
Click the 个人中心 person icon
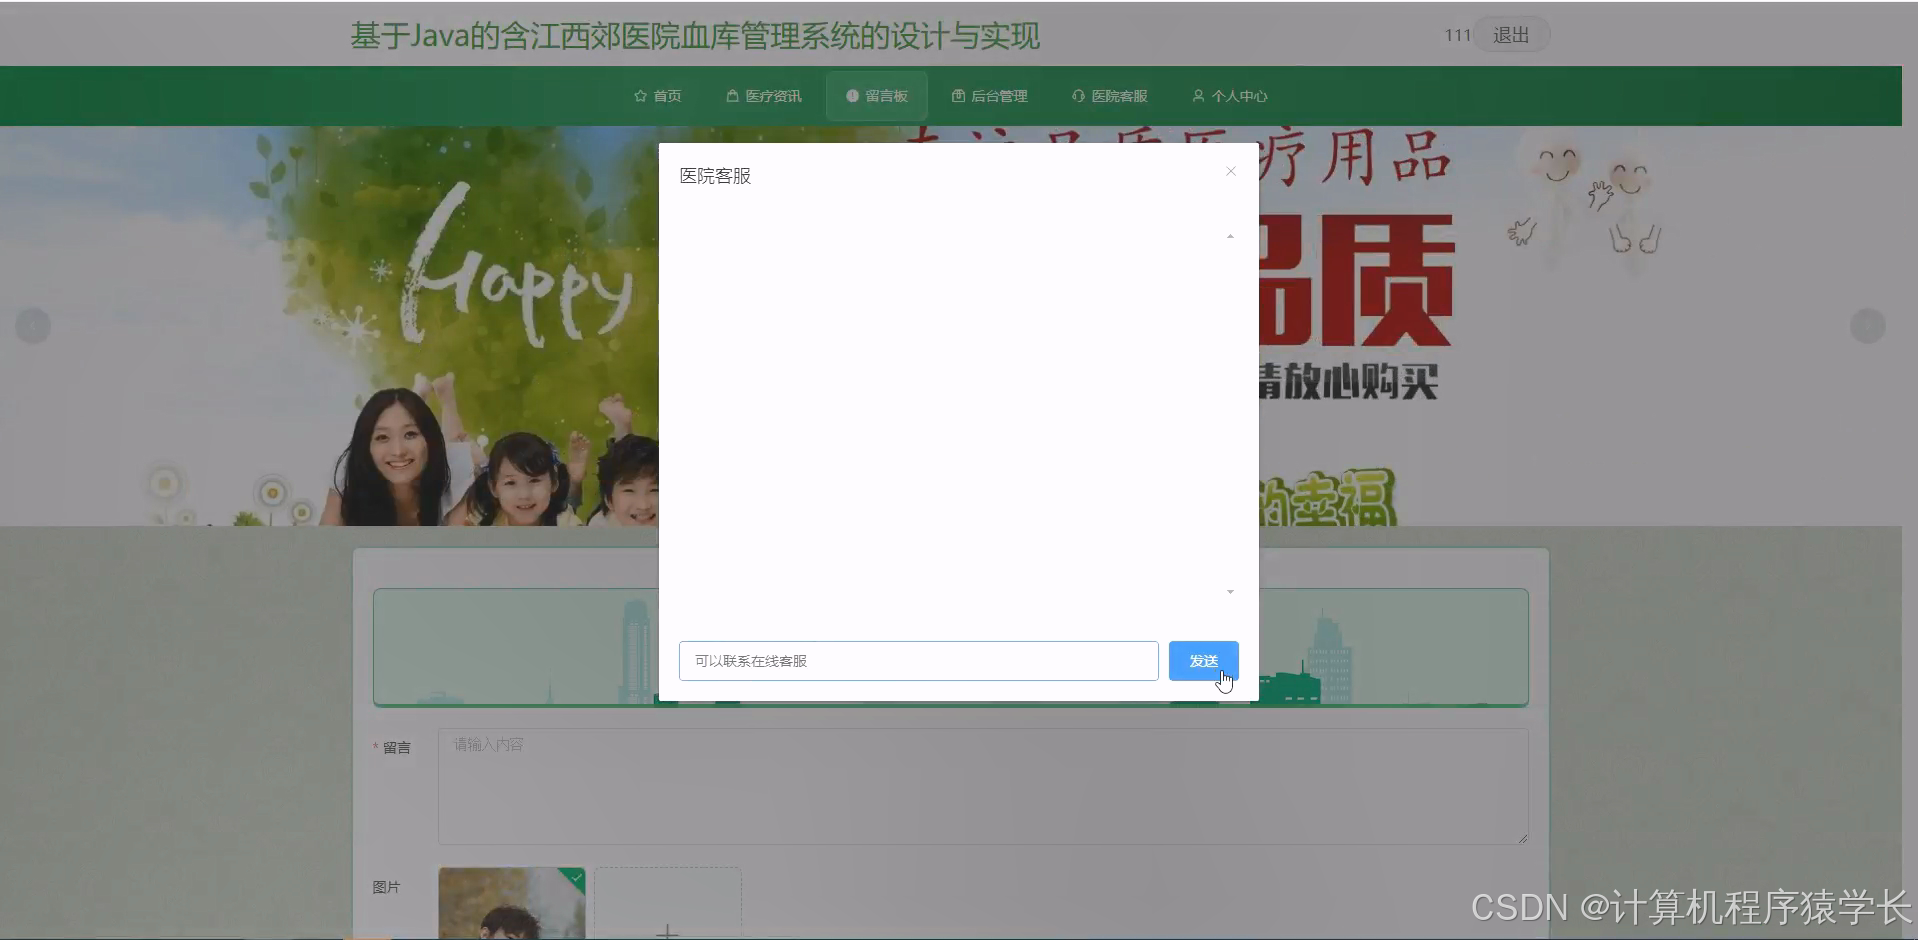coord(1198,95)
